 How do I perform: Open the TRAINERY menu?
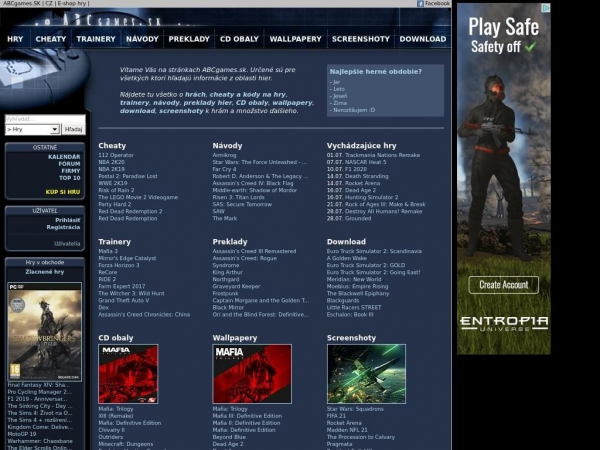[x=96, y=39]
